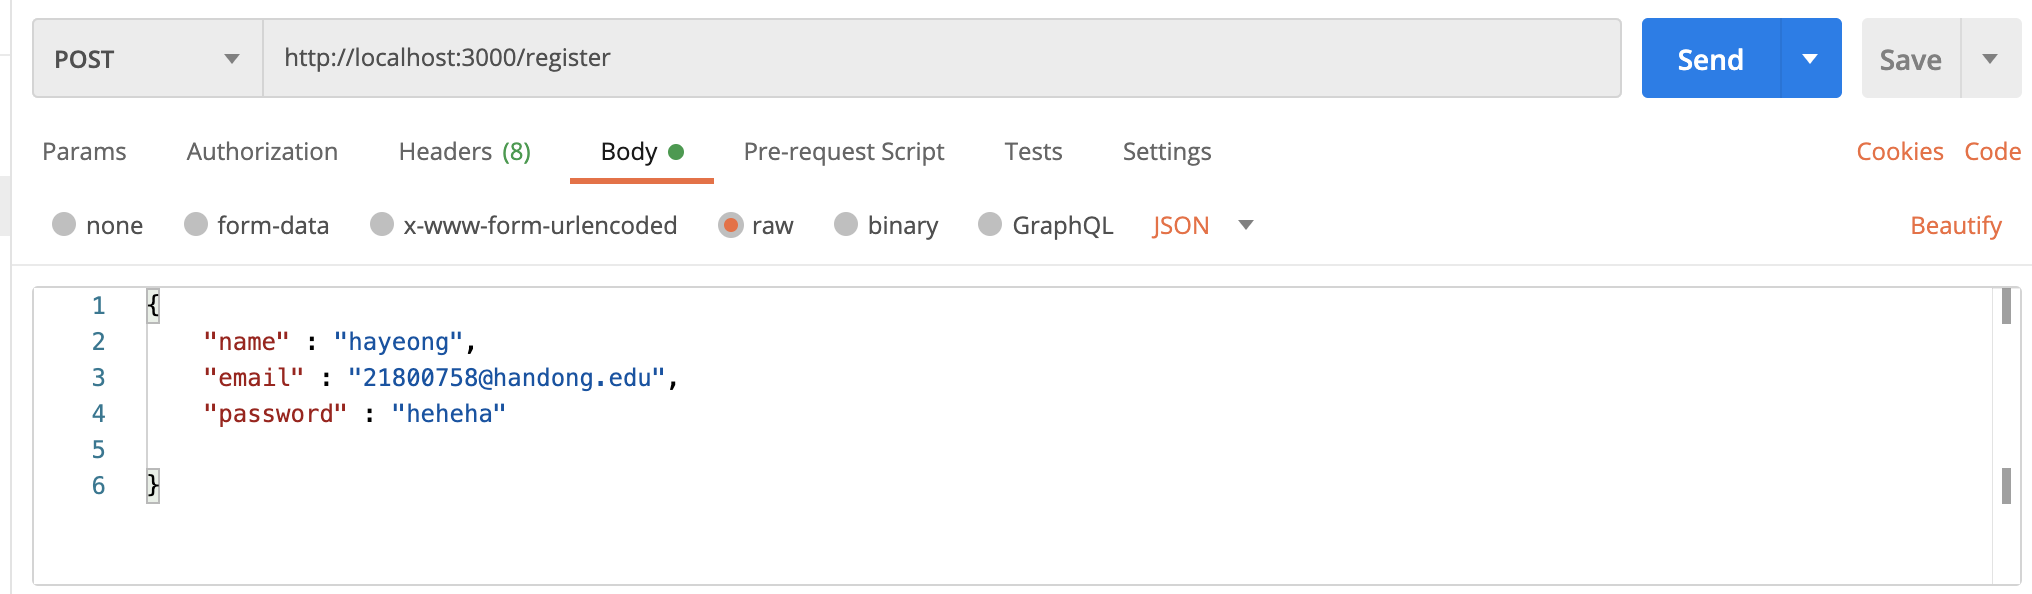2032x594 pixels.
Task: Open the request Settings tab
Action: [1167, 151]
